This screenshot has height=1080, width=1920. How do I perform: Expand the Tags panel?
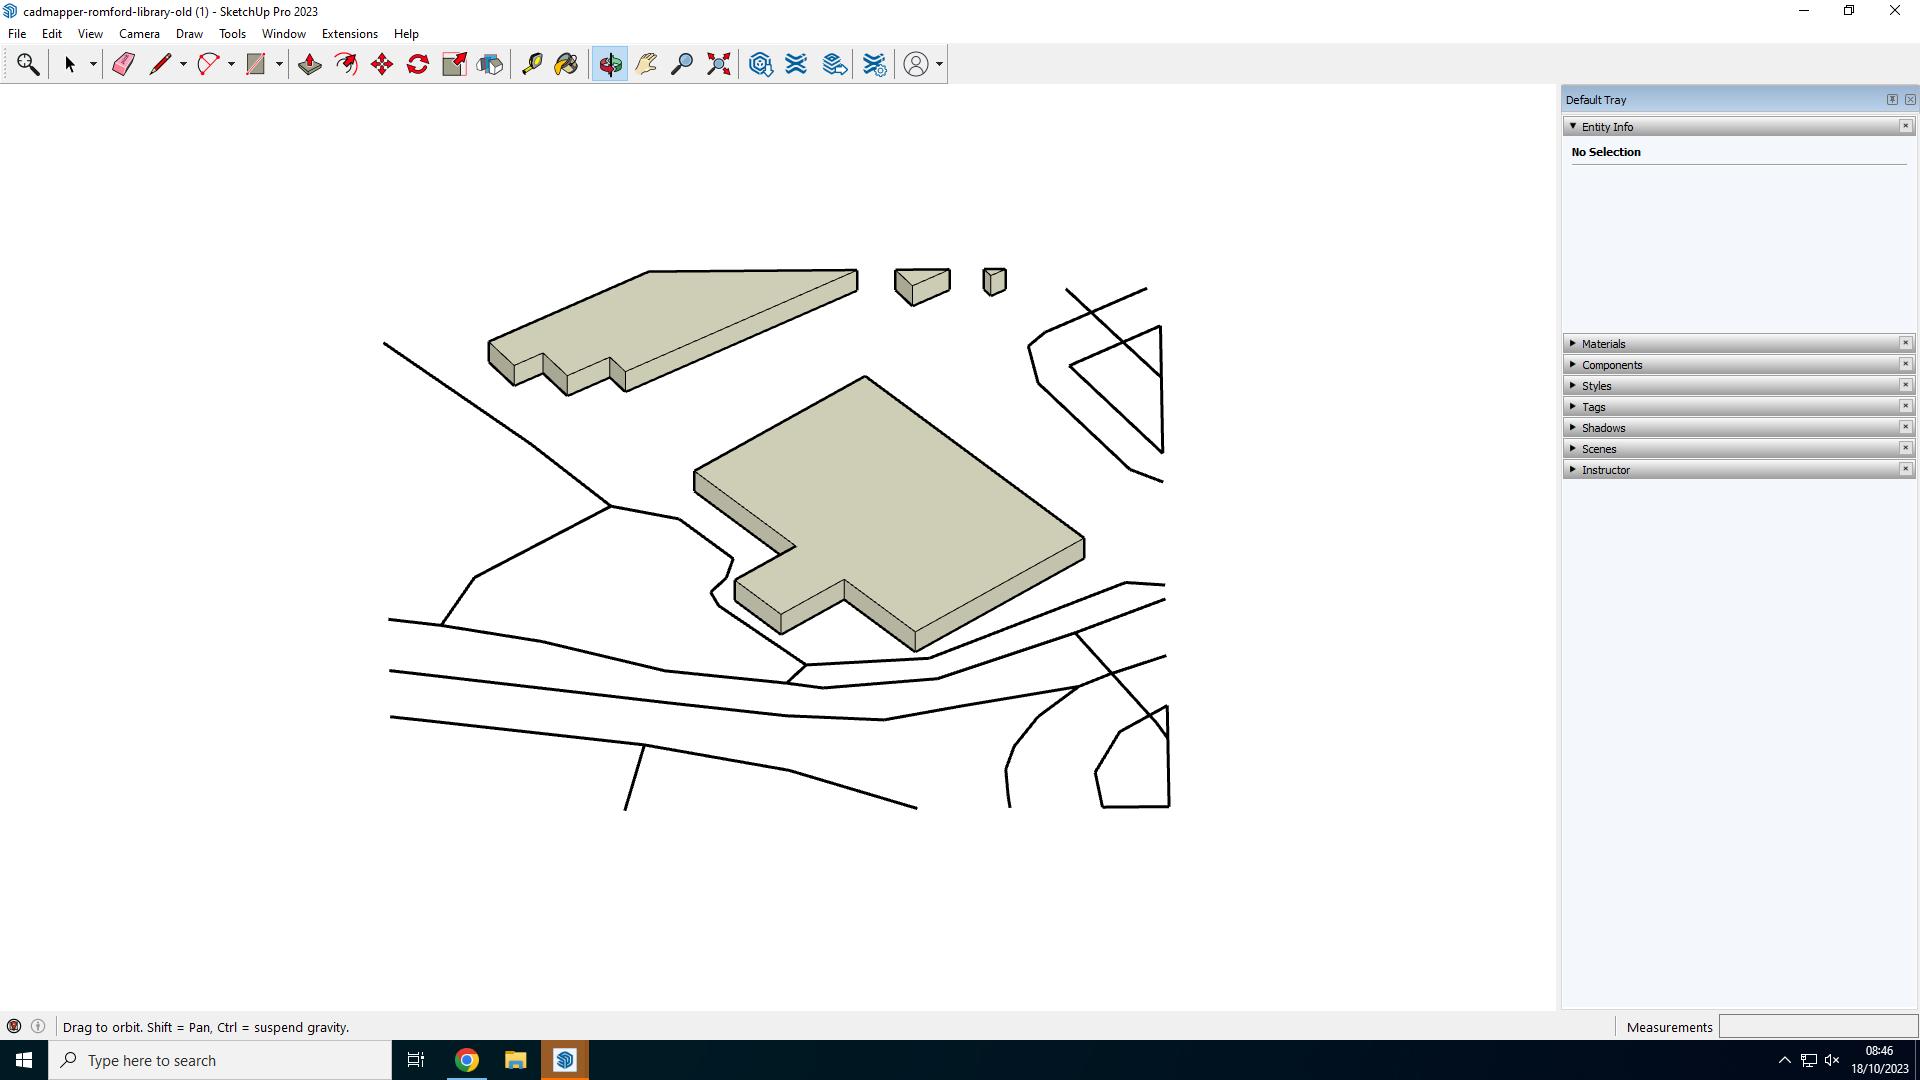click(1573, 407)
